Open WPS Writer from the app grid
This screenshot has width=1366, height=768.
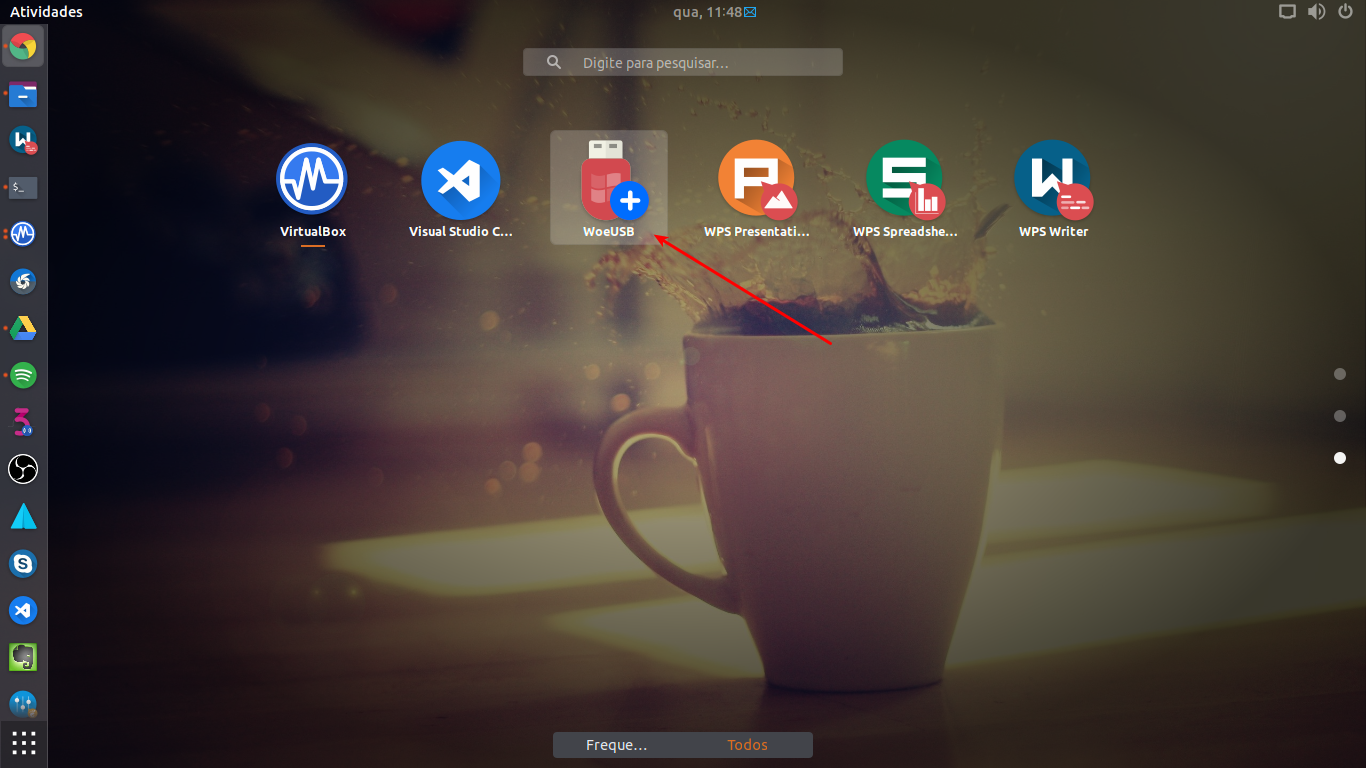pyautogui.click(x=1053, y=188)
